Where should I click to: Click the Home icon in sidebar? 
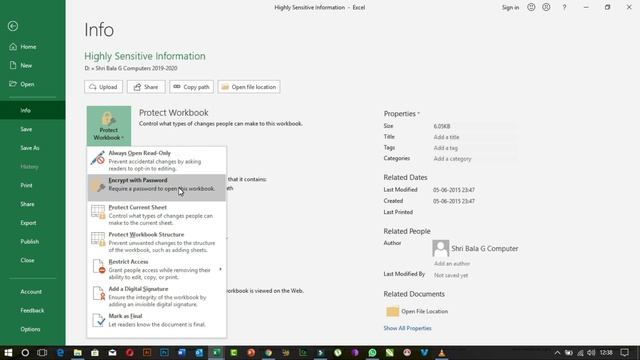pyautogui.click(x=13, y=47)
